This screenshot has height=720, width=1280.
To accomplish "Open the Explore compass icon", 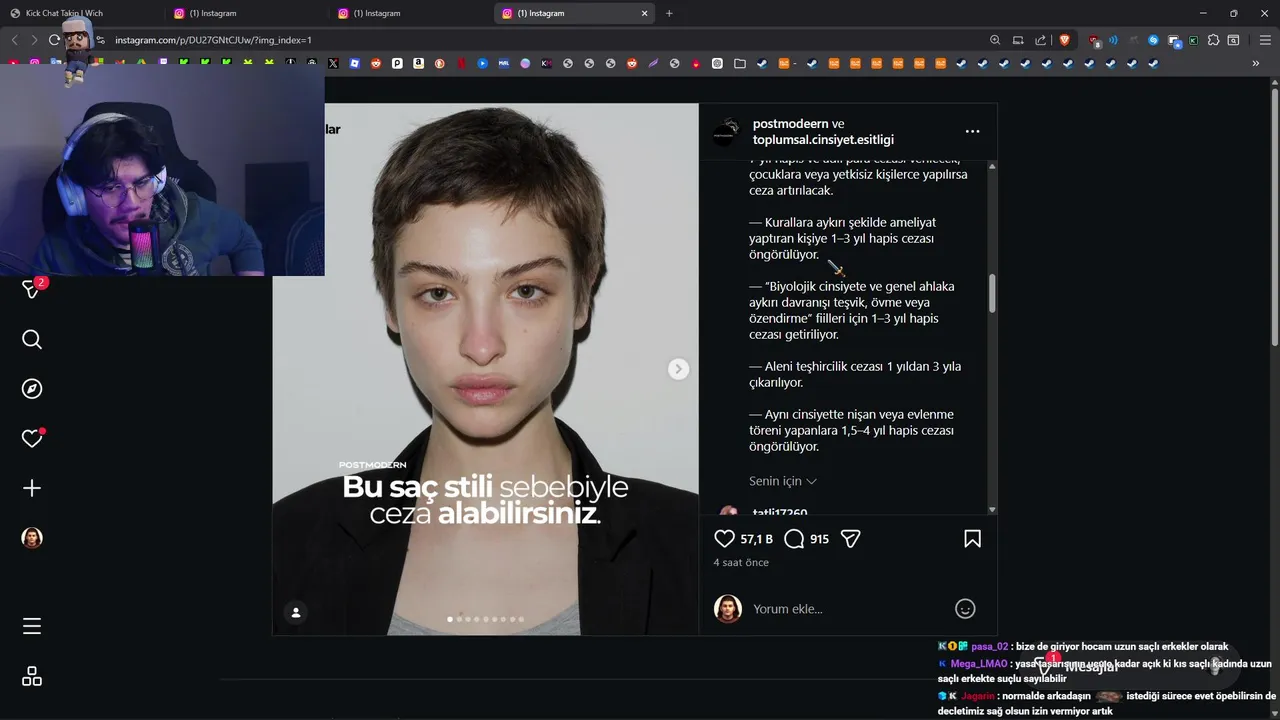I will pyautogui.click(x=32, y=389).
